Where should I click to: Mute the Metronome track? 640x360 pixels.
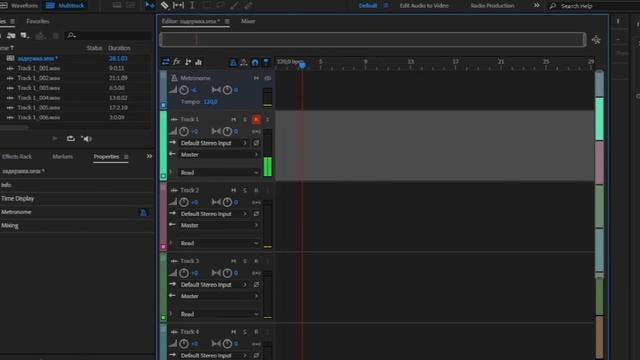pos(256,78)
